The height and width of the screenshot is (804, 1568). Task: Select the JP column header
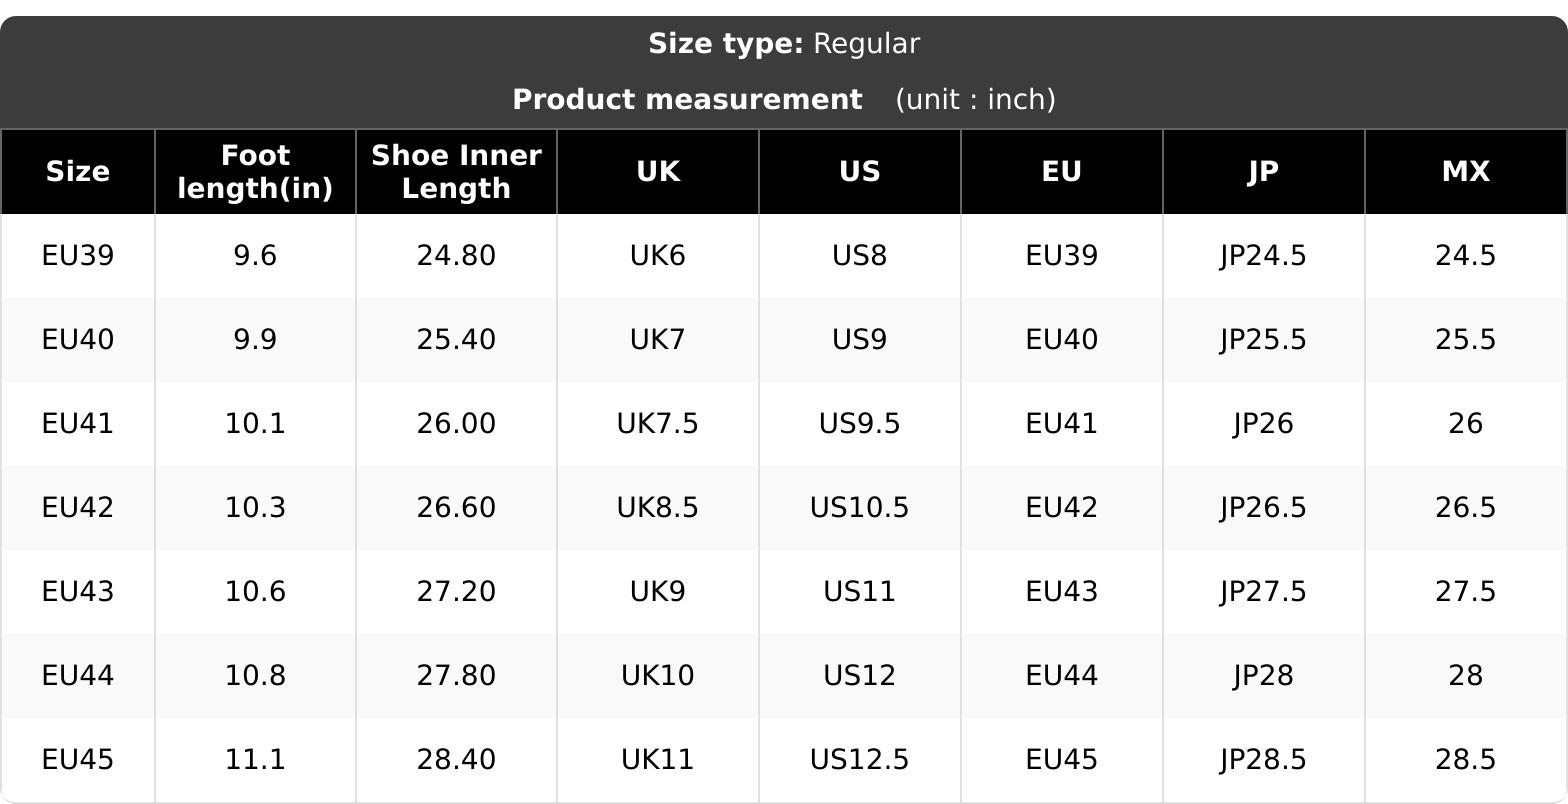1264,172
